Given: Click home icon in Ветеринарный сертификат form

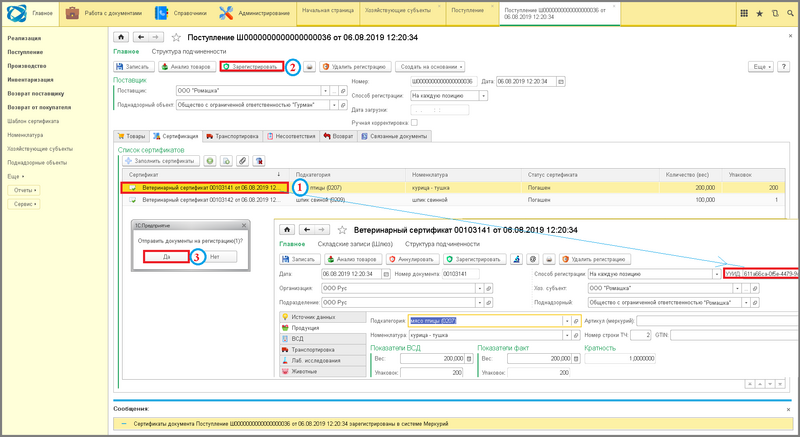Looking at the screenshot, I should pyautogui.click(x=287, y=229).
